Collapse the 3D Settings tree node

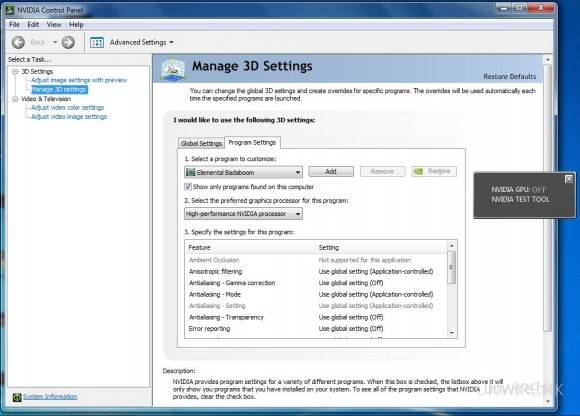click(16, 71)
